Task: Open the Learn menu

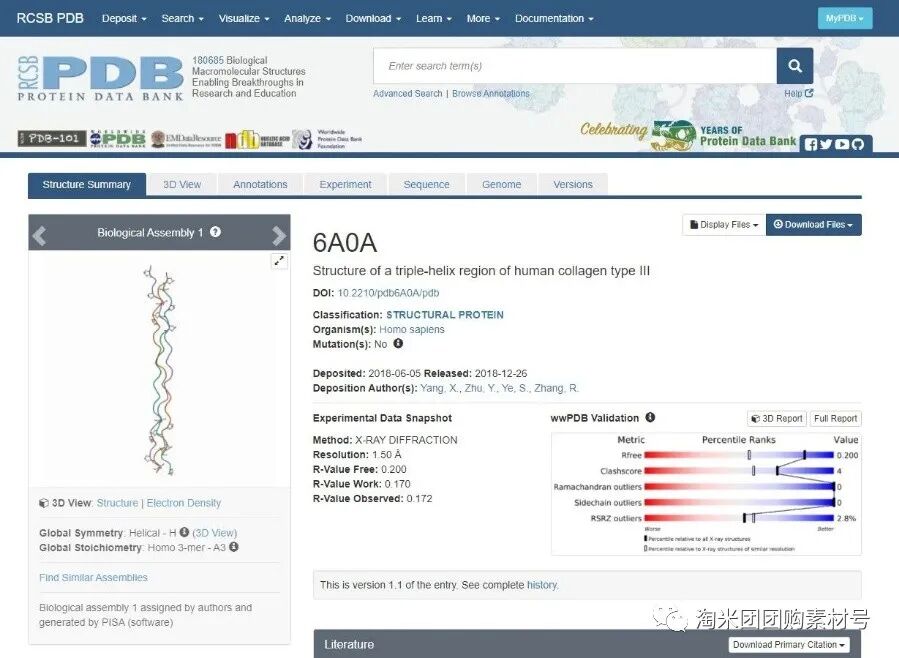Action: [434, 18]
